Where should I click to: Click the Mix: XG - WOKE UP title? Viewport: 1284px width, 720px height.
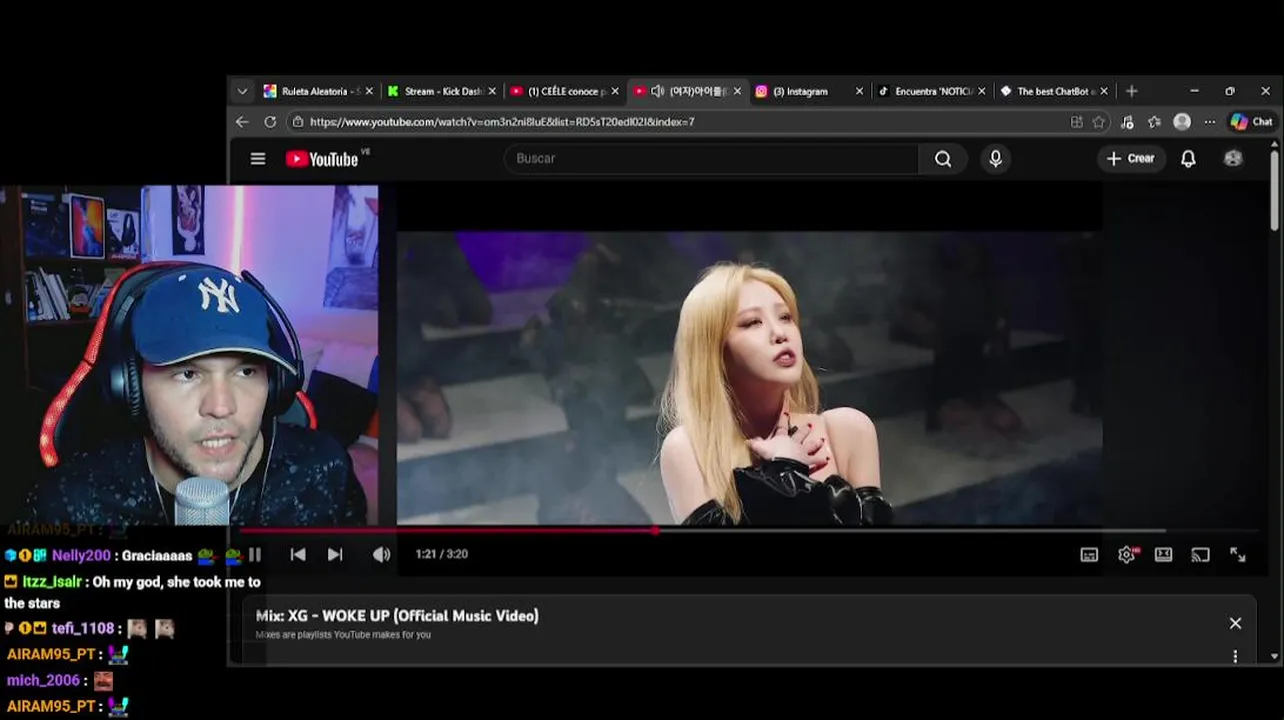click(x=397, y=616)
